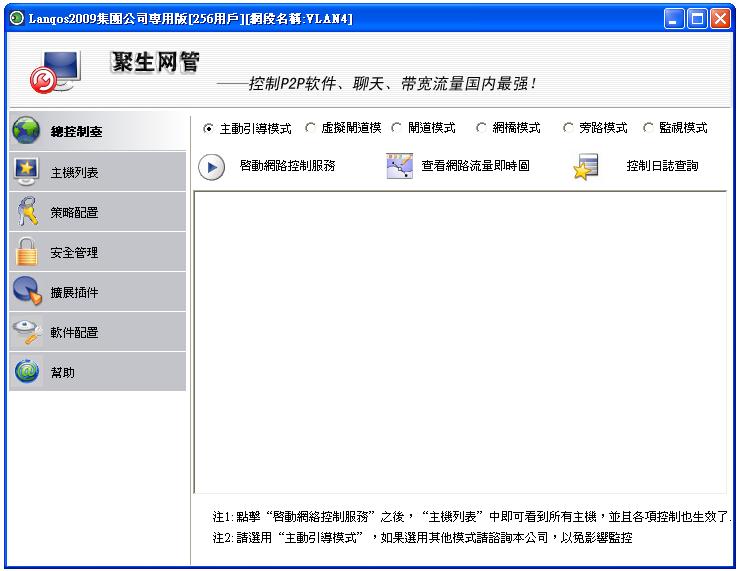Viewport: 738px width, 571px height.
Task: Select 旁路模式 radio button
Action: 568,128
